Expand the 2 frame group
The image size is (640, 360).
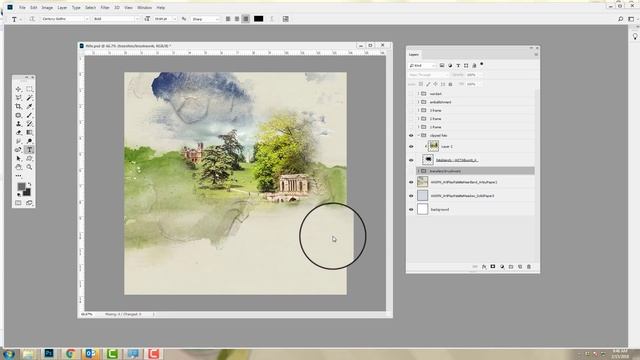(418, 118)
